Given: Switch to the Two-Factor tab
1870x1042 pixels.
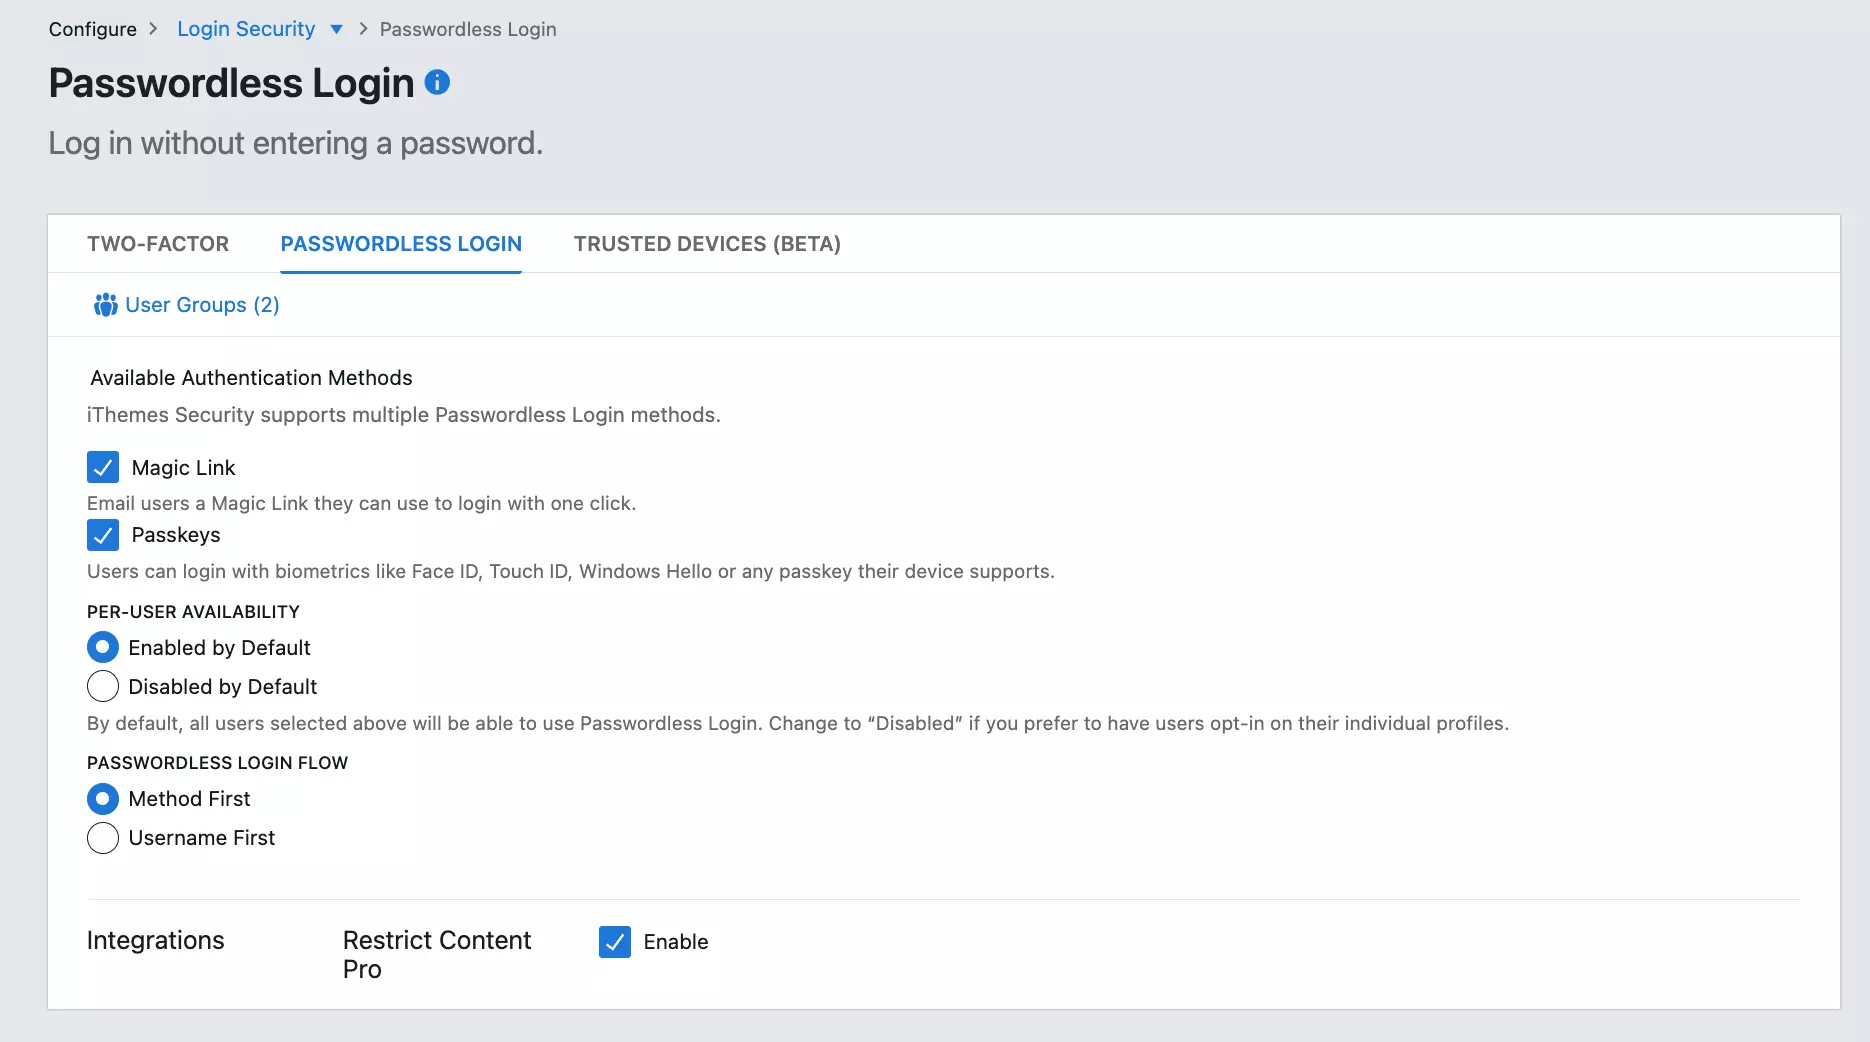Looking at the screenshot, I should pyautogui.click(x=158, y=244).
